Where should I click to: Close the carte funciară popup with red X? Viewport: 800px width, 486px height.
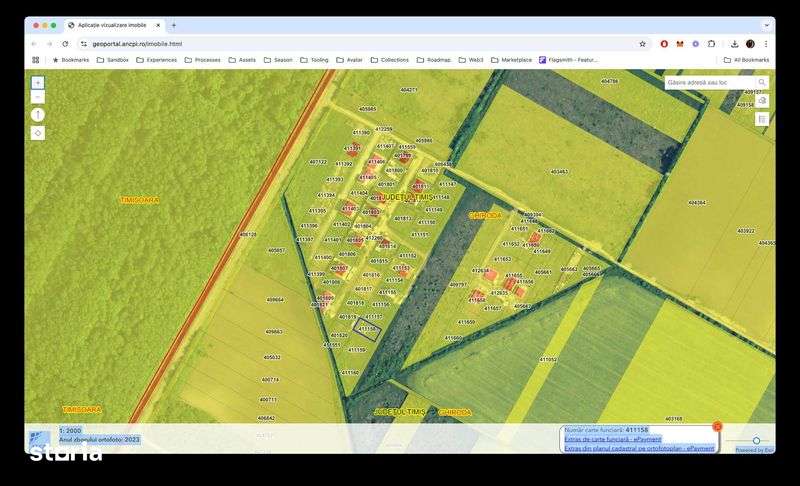tap(717, 426)
